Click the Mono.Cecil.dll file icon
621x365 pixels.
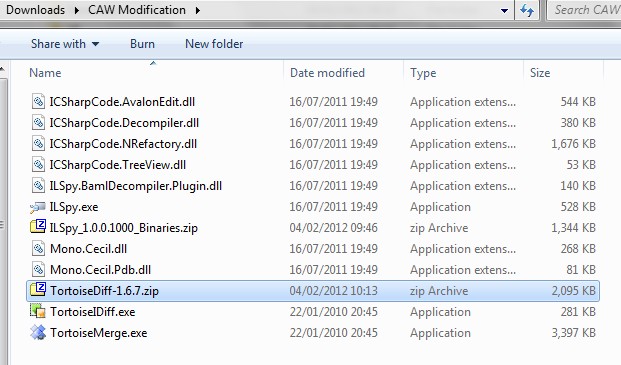point(38,249)
